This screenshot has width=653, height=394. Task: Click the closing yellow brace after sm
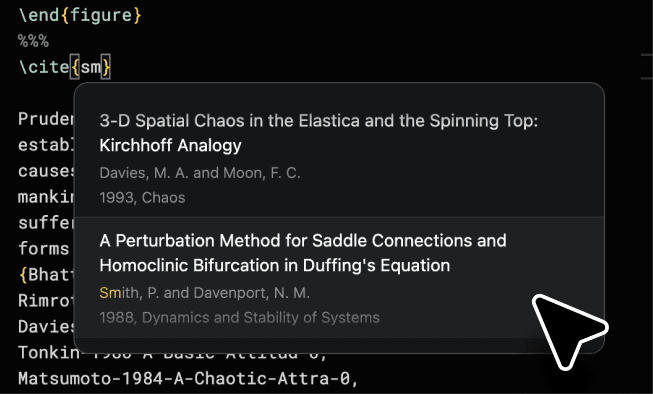(106, 67)
